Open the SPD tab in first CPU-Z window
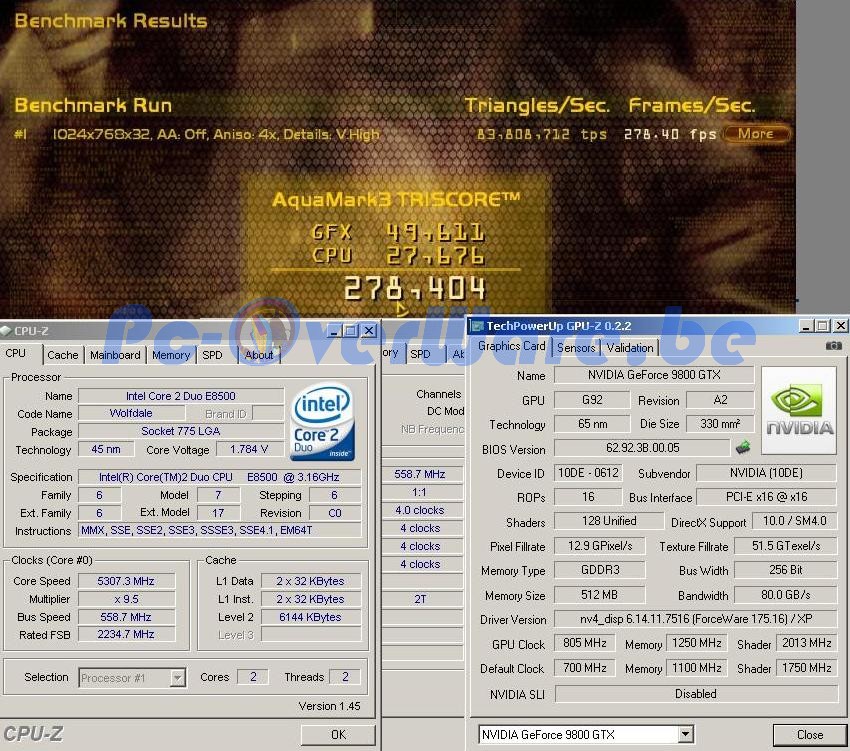The width and height of the screenshot is (850, 751). pos(212,355)
